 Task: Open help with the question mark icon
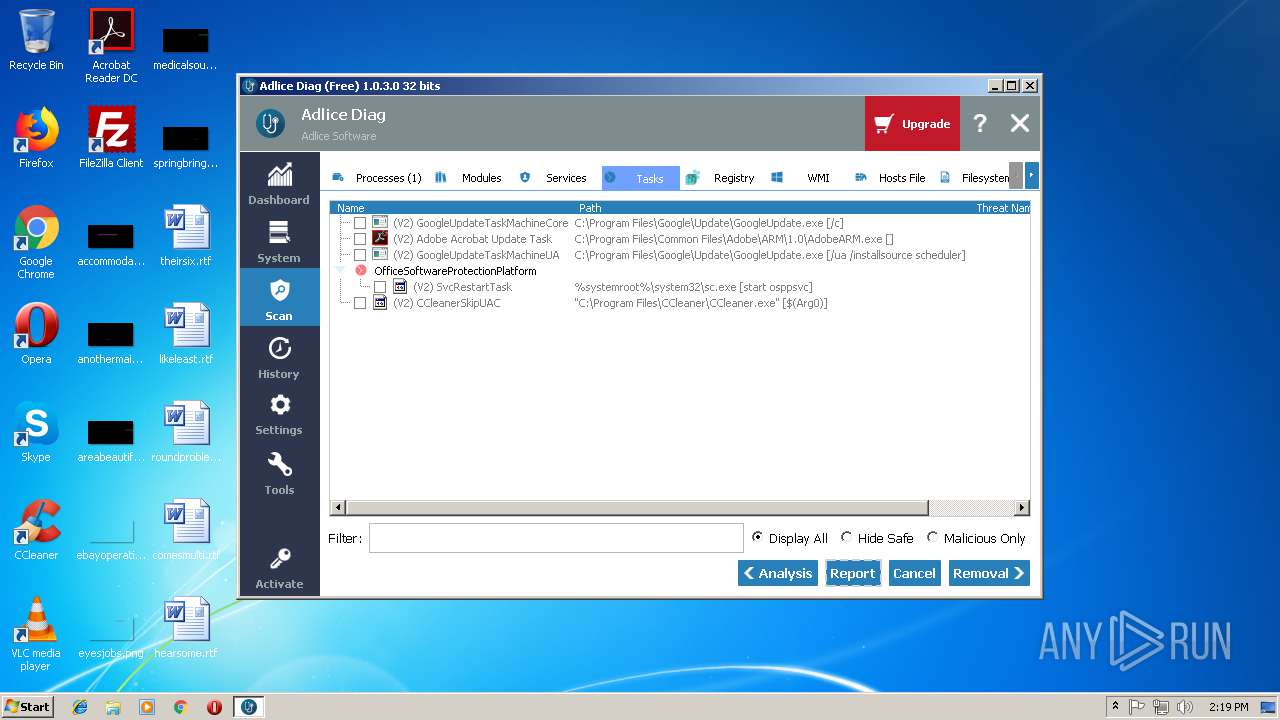(980, 123)
